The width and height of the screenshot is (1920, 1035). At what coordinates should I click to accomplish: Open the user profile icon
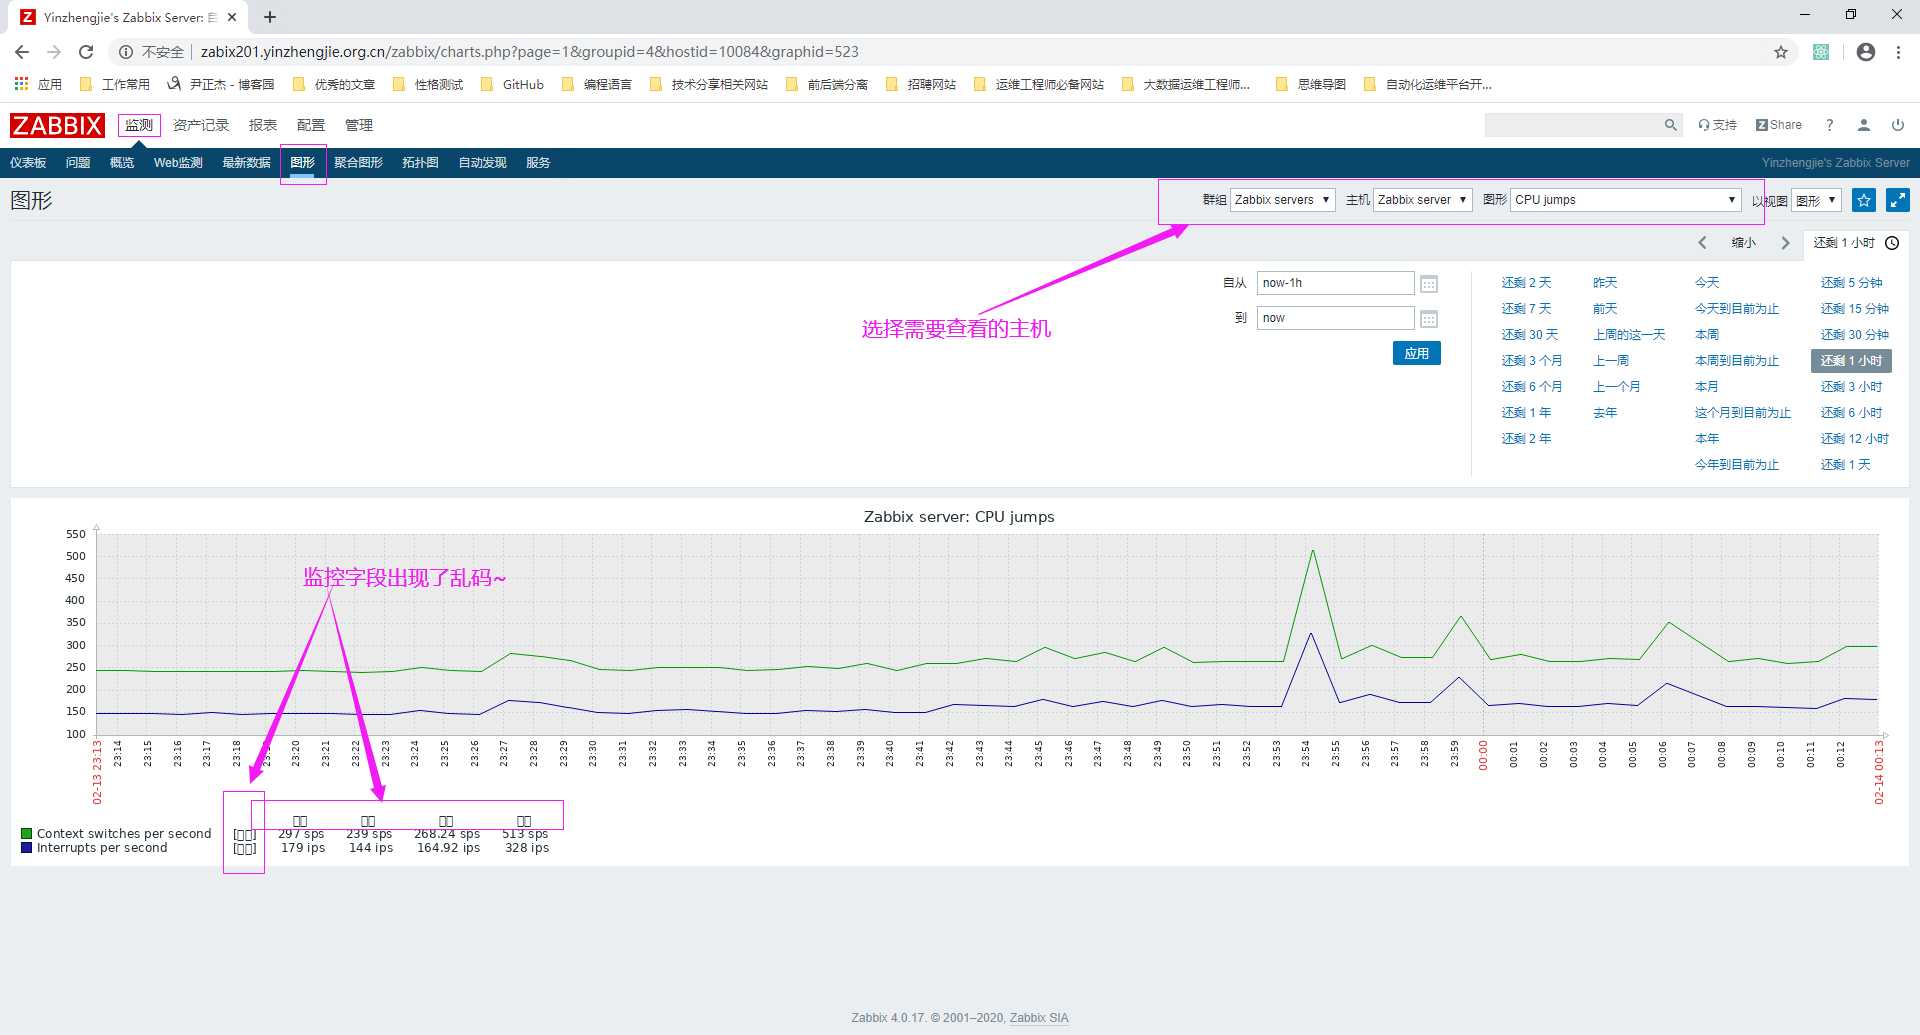[x=1864, y=125]
